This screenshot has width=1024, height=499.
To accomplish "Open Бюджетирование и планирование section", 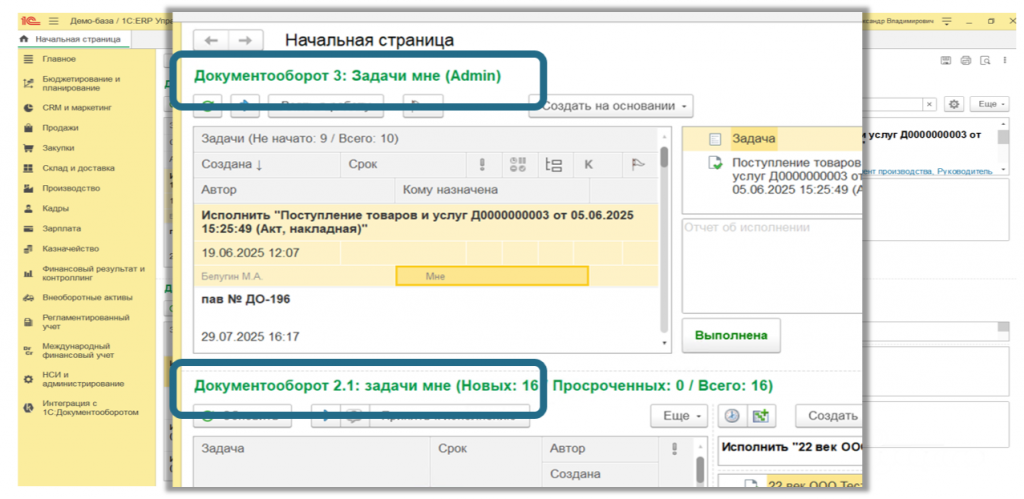I will [81, 84].
